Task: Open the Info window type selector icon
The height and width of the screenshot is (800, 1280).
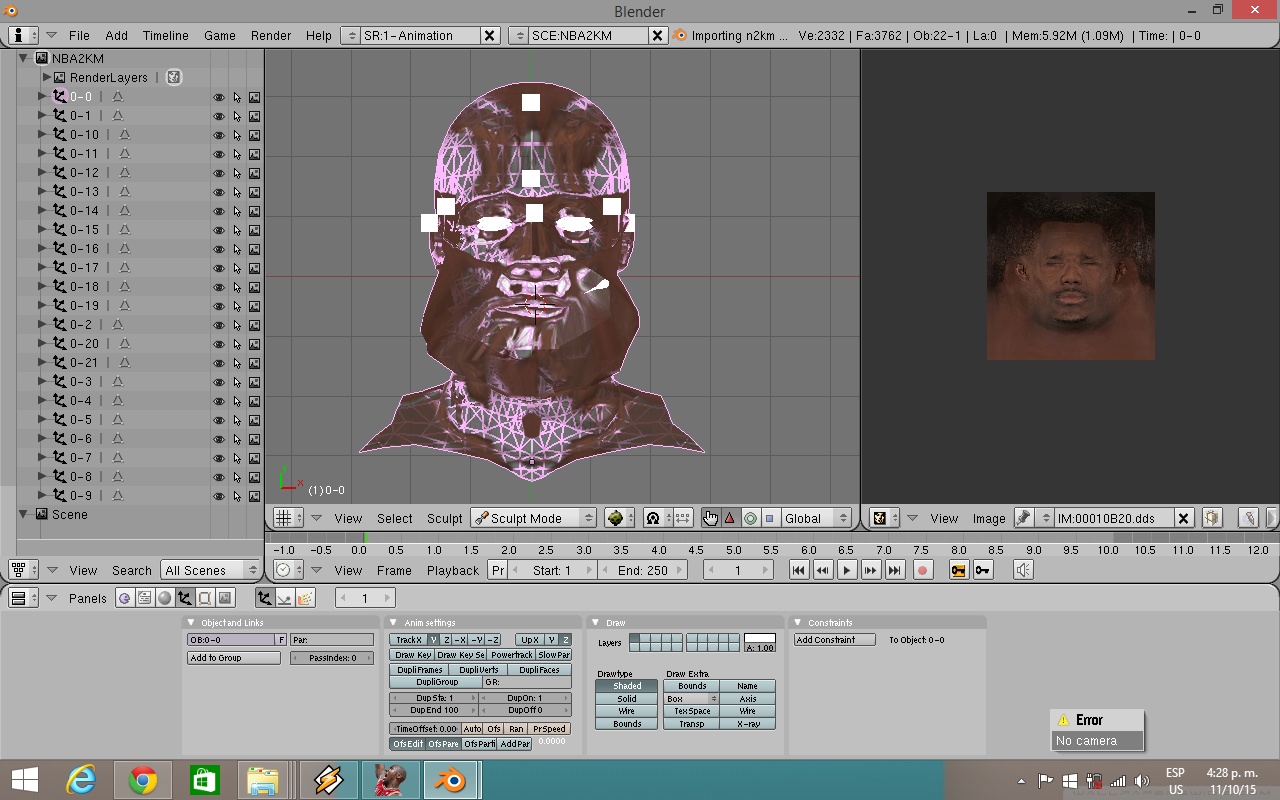Action: click(x=23, y=35)
